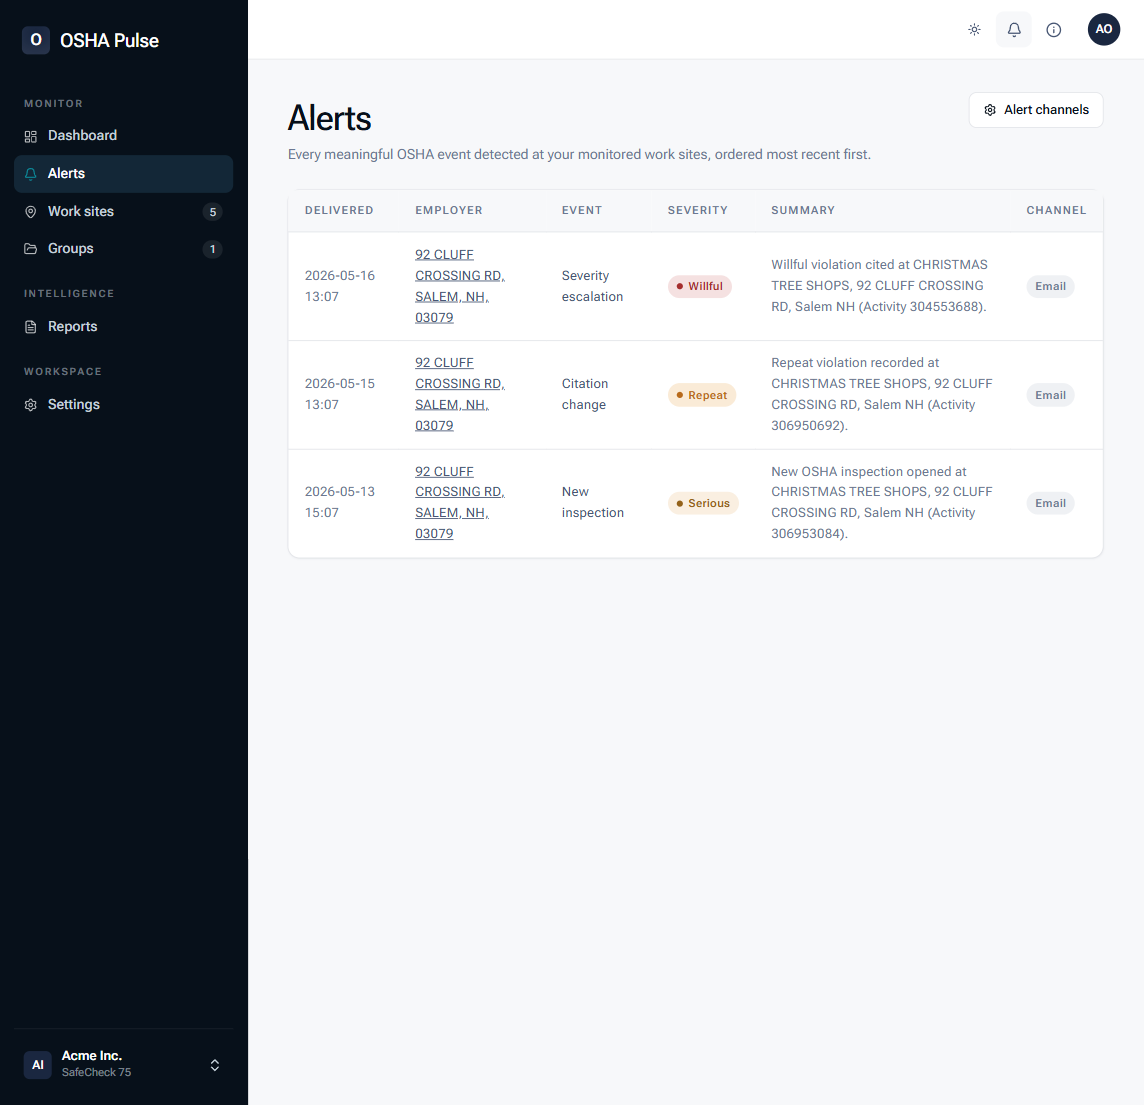Click the Event column header

tap(581, 210)
